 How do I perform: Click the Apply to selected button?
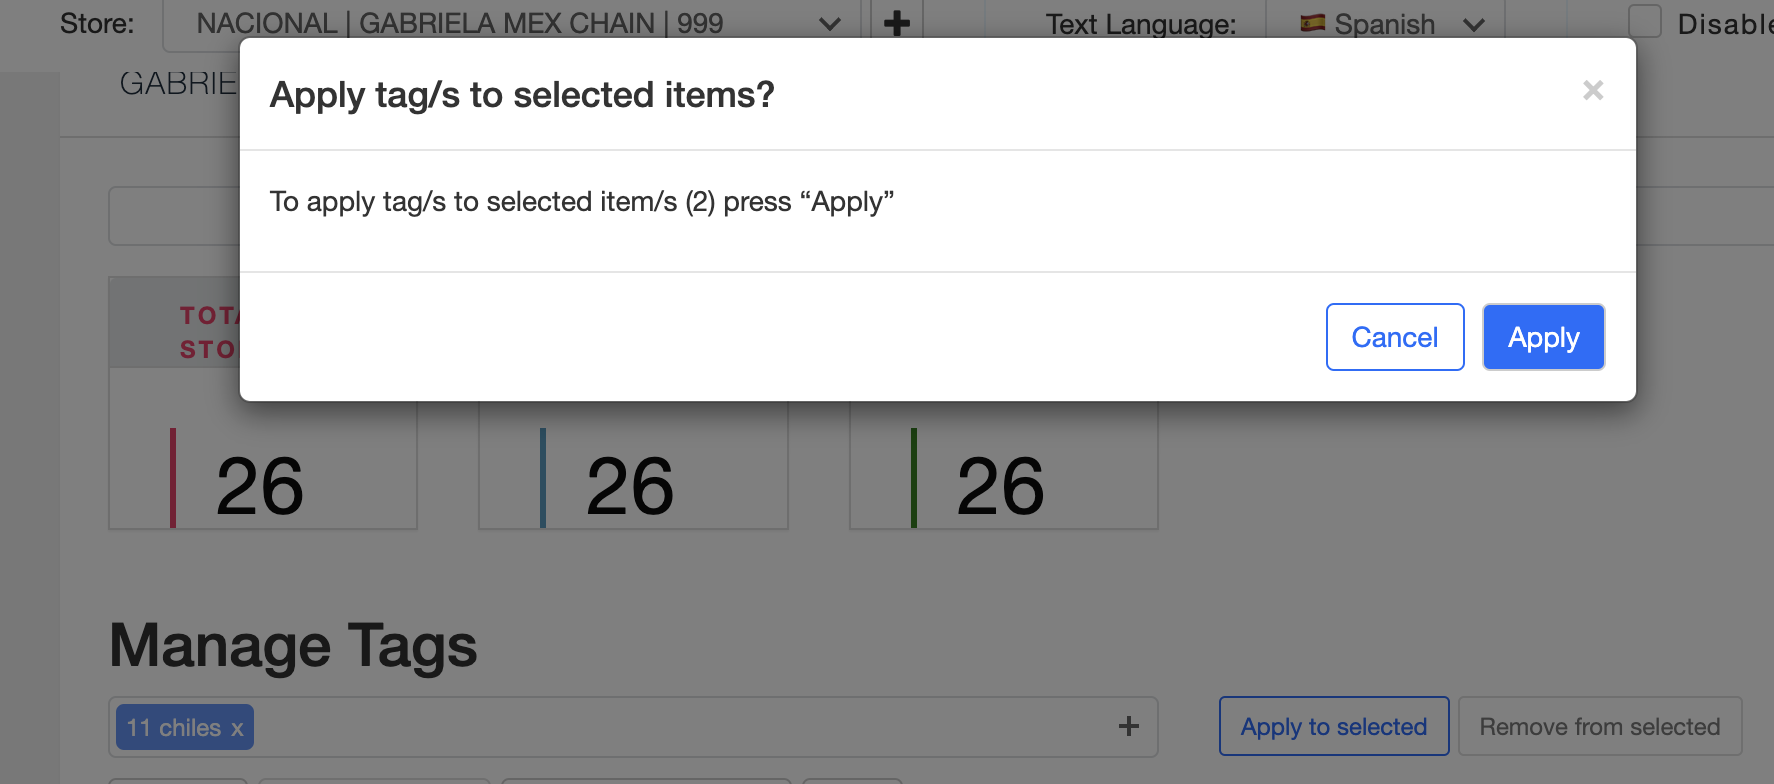pyautogui.click(x=1334, y=726)
